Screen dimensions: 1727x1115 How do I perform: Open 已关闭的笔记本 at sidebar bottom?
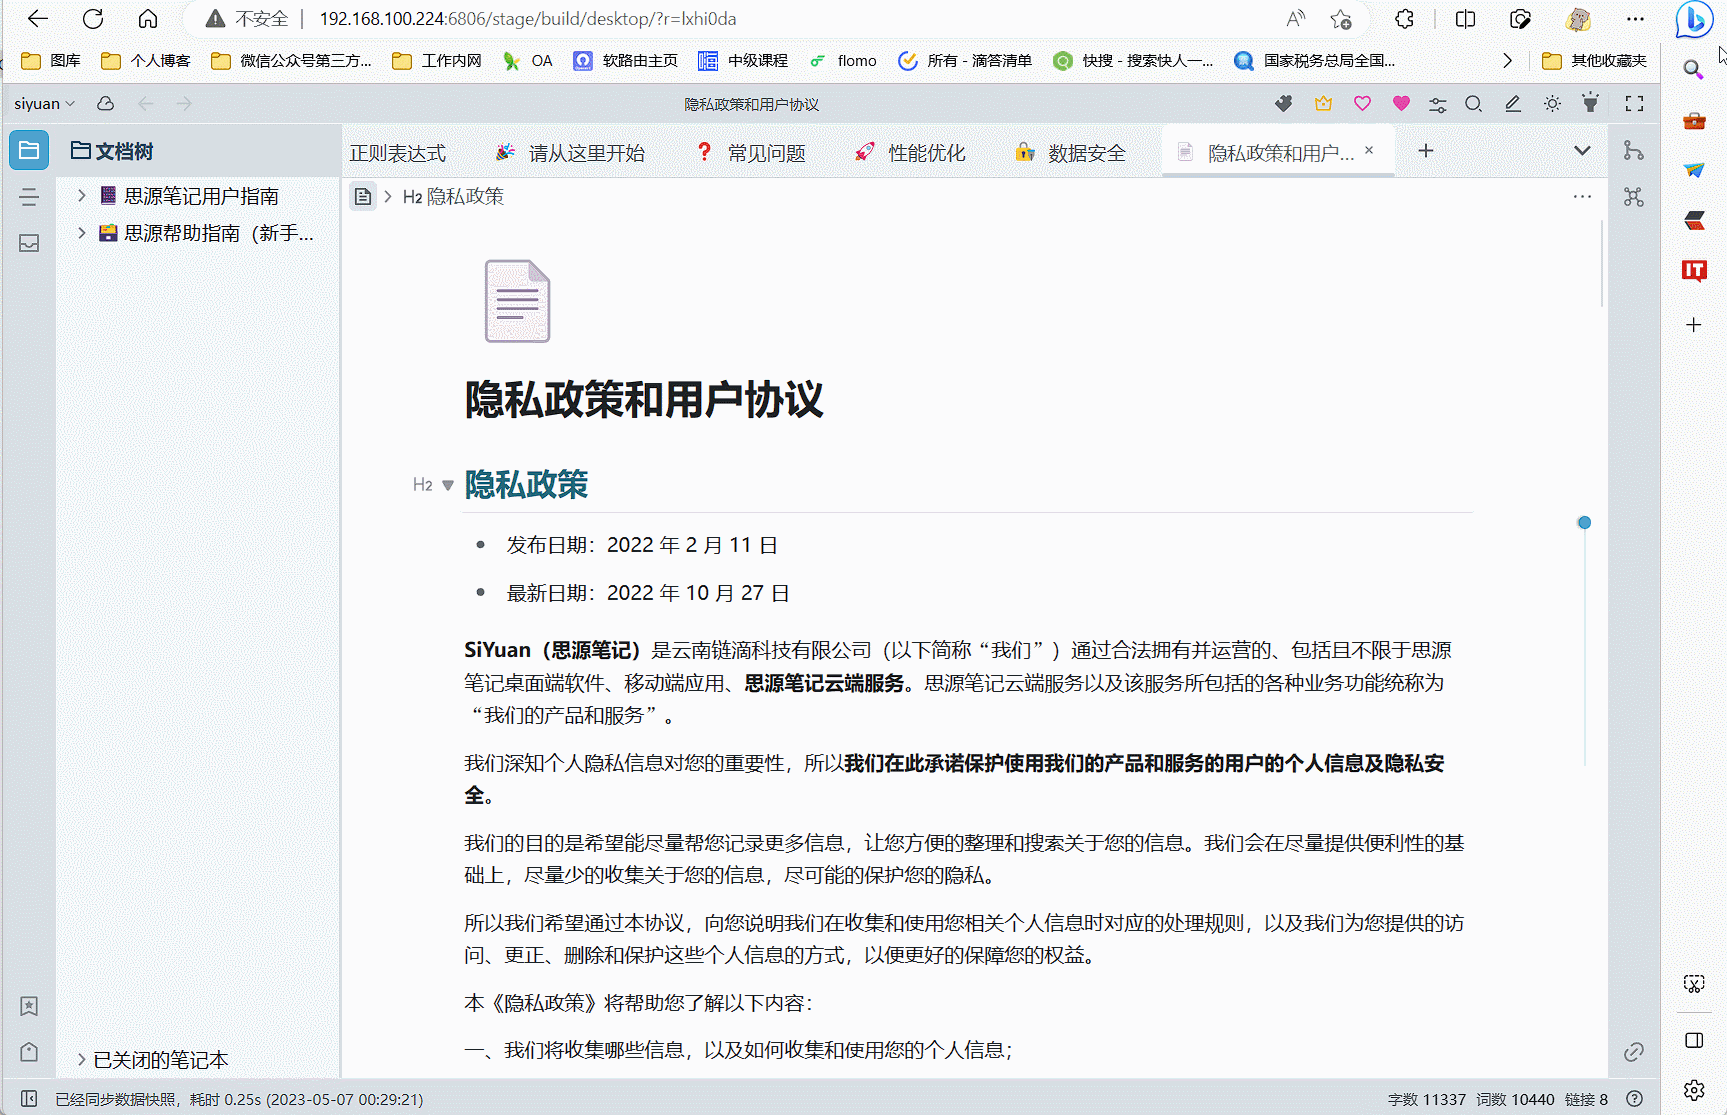(161, 1060)
